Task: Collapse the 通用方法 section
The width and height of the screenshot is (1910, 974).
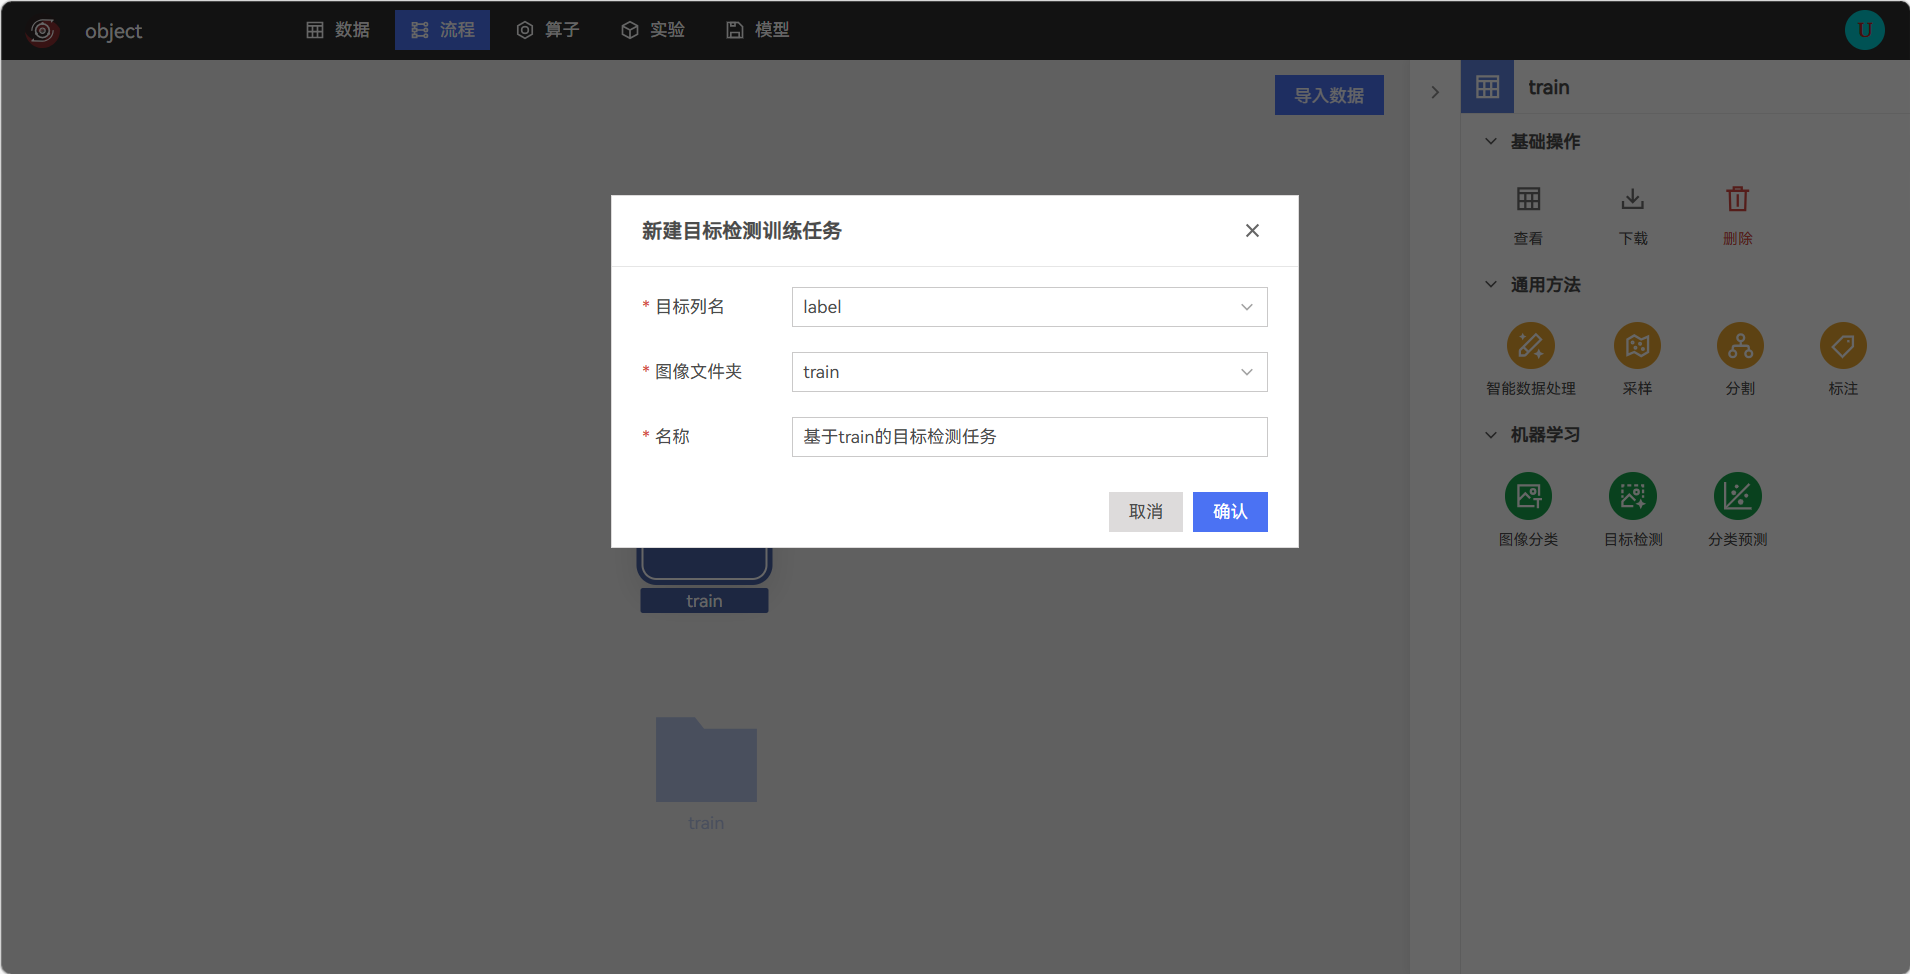Action: coord(1491,285)
